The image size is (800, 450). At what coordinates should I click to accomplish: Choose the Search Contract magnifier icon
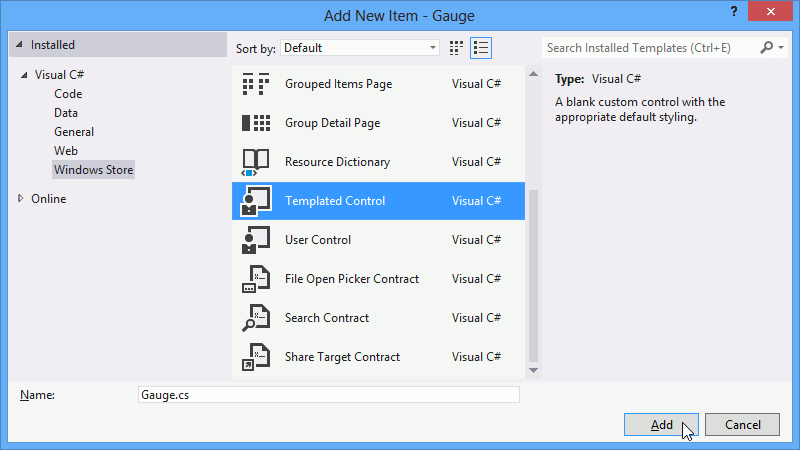255,318
